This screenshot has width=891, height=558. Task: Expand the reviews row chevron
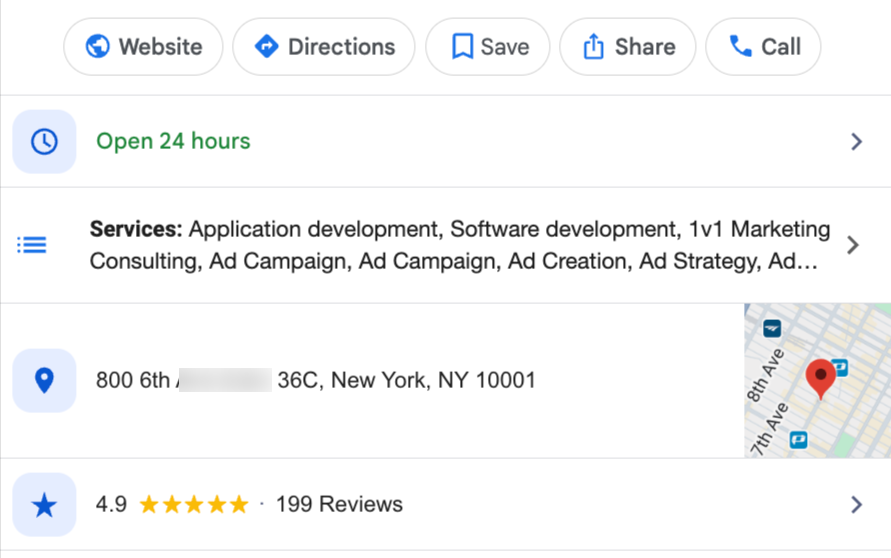pos(856,505)
